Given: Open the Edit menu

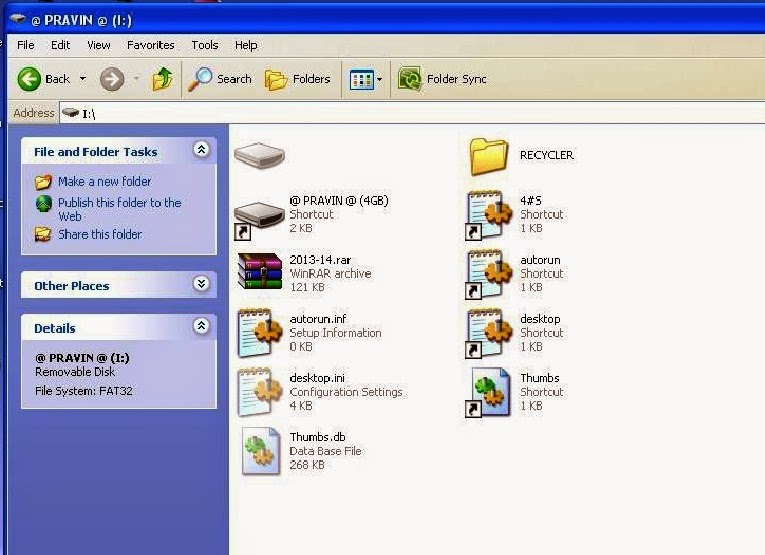Looking at the screenshot, I should click(60, 45).
